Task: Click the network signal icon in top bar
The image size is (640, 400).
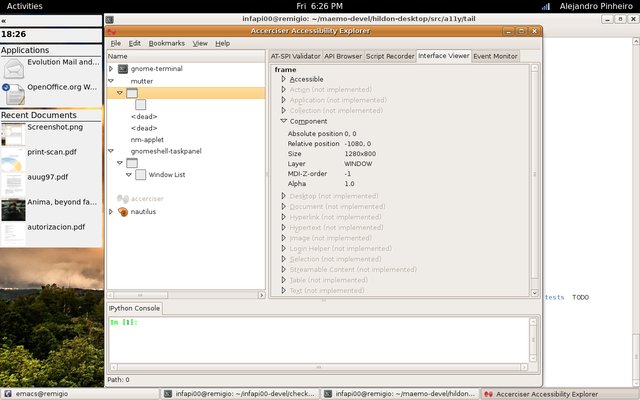Action: pos(546,7)
